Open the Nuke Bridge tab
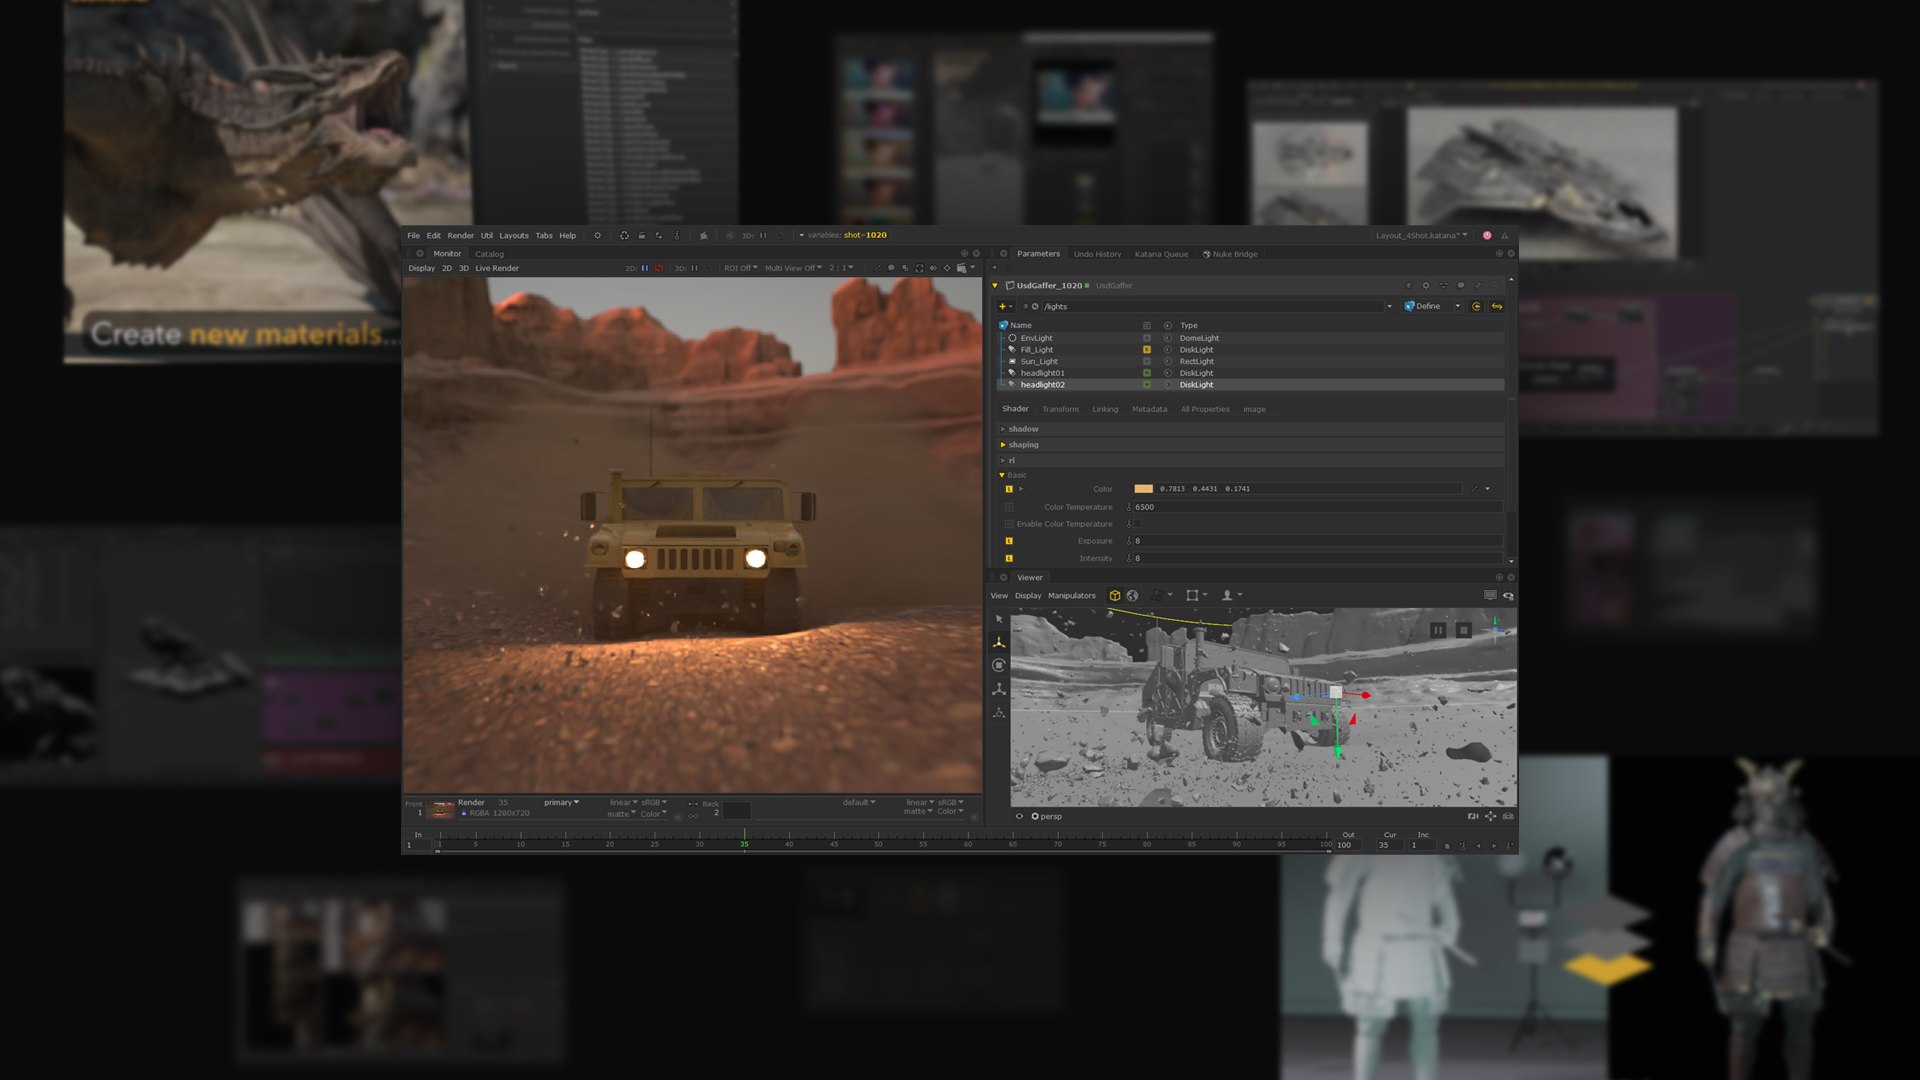1920x1080 pixels. tap(1230, 254)
